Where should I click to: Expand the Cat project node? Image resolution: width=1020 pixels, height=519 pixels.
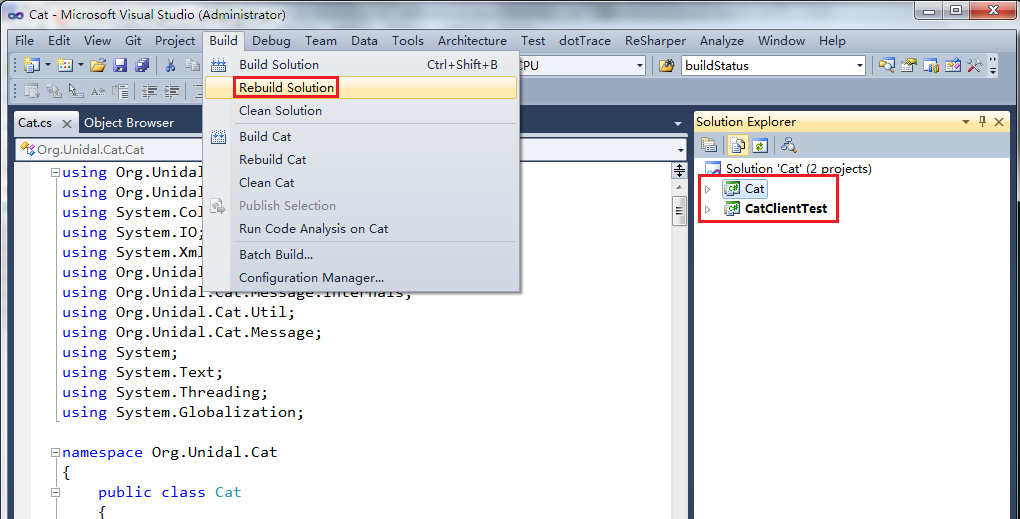tap(708, 189)
